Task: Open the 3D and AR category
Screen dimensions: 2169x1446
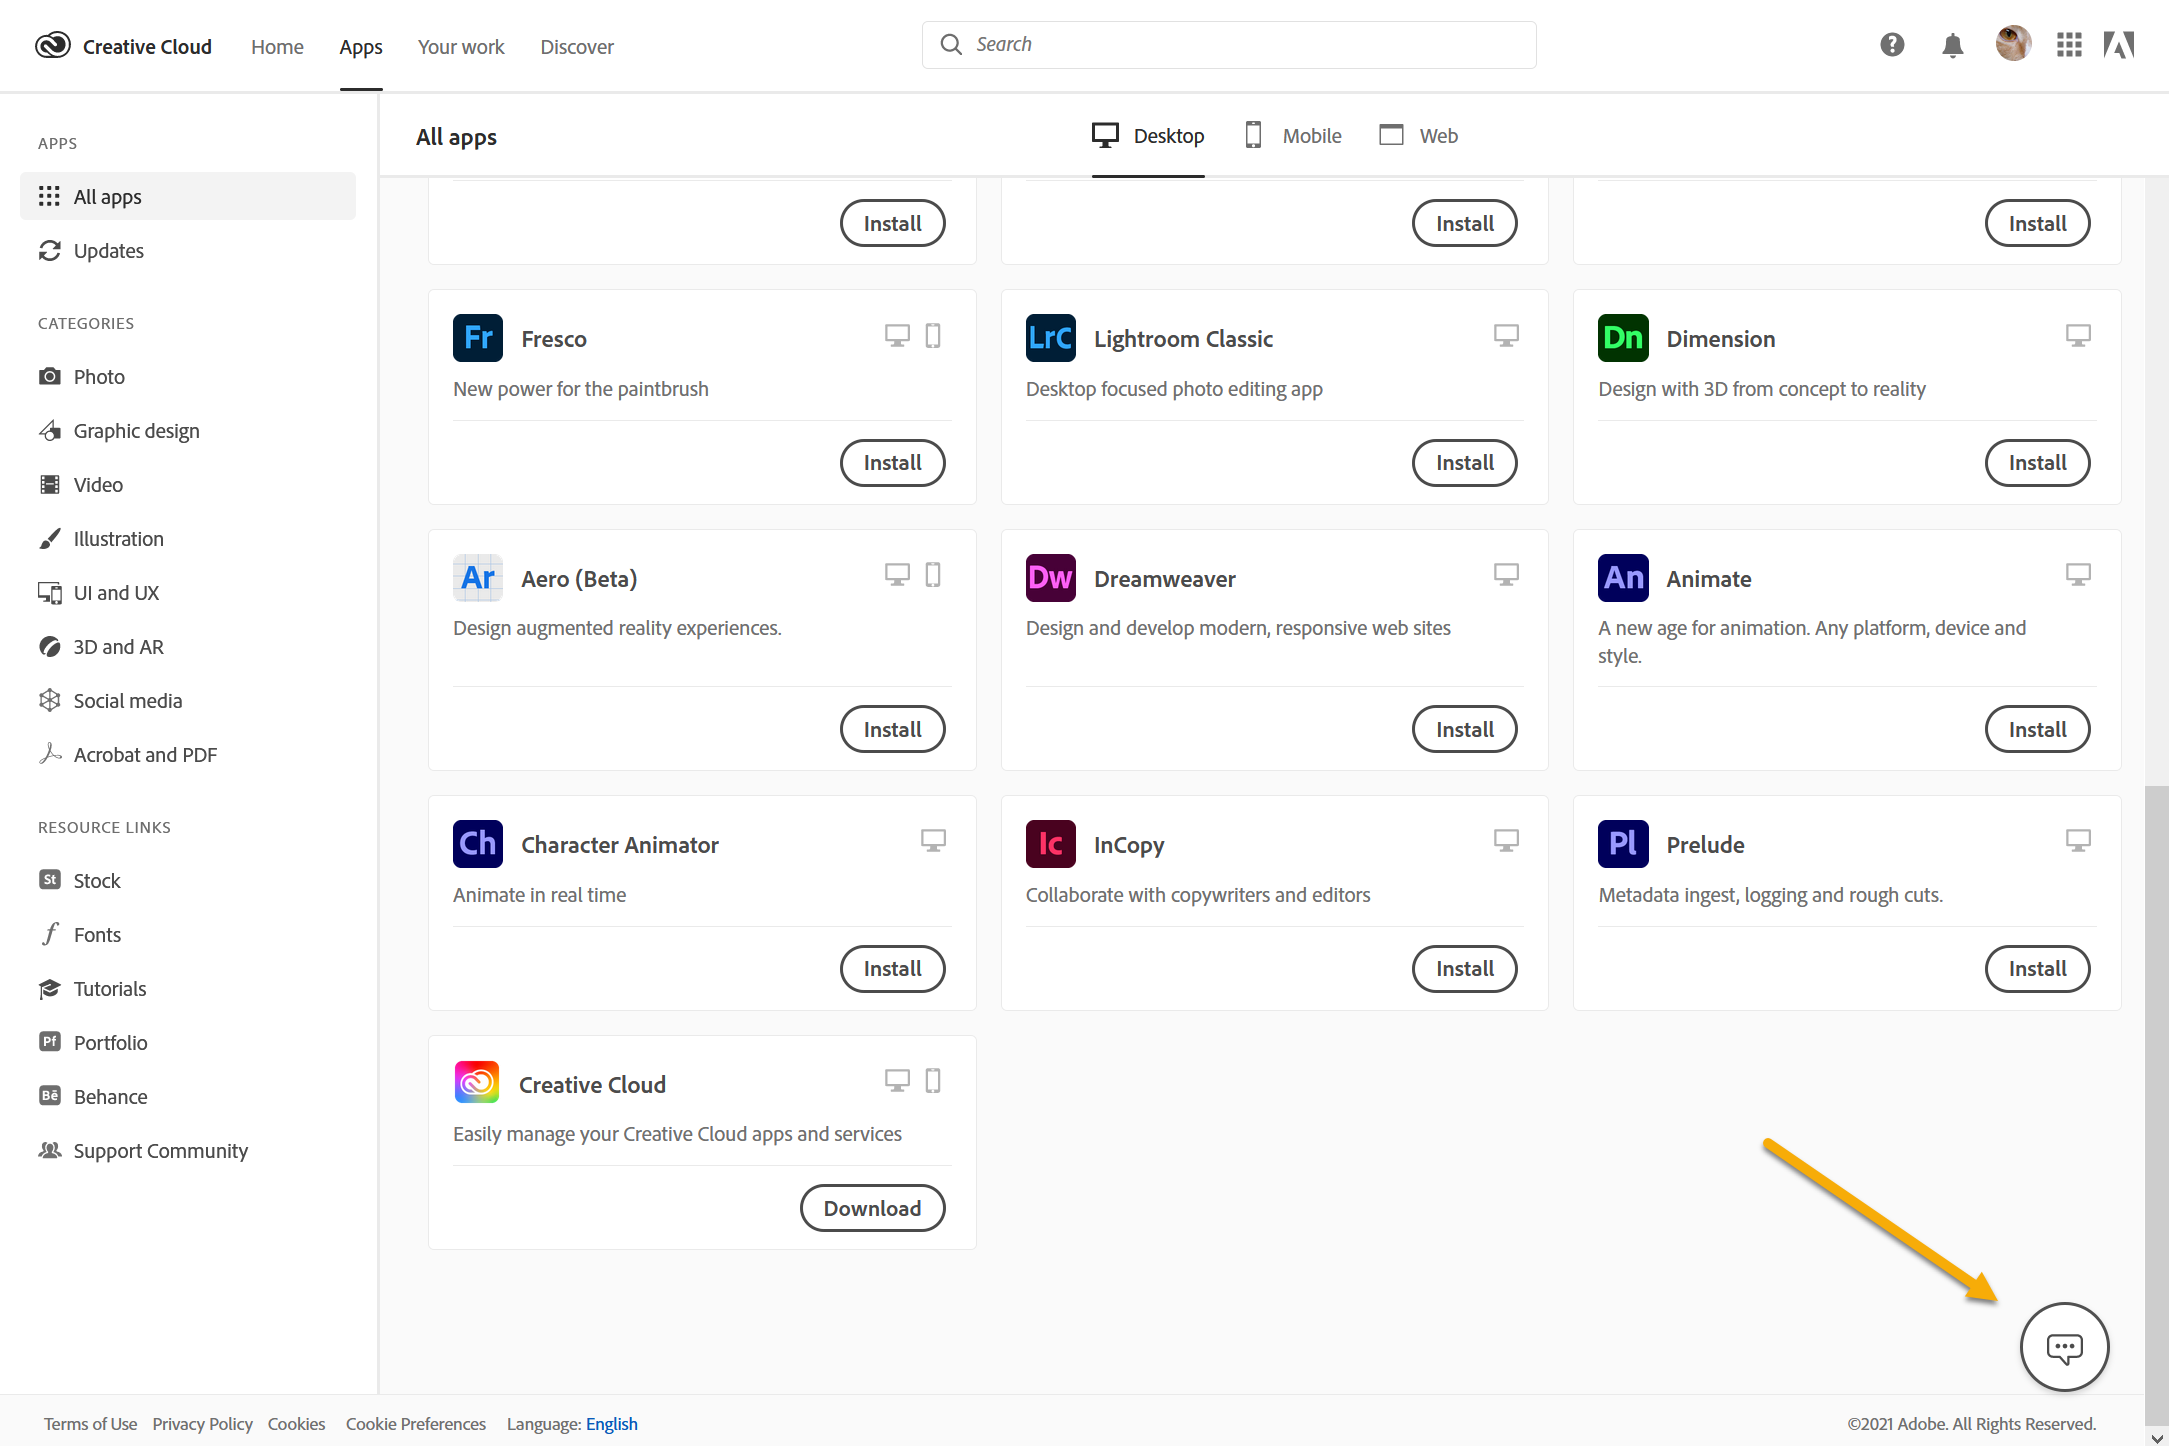Action: (x=118, y=647)
